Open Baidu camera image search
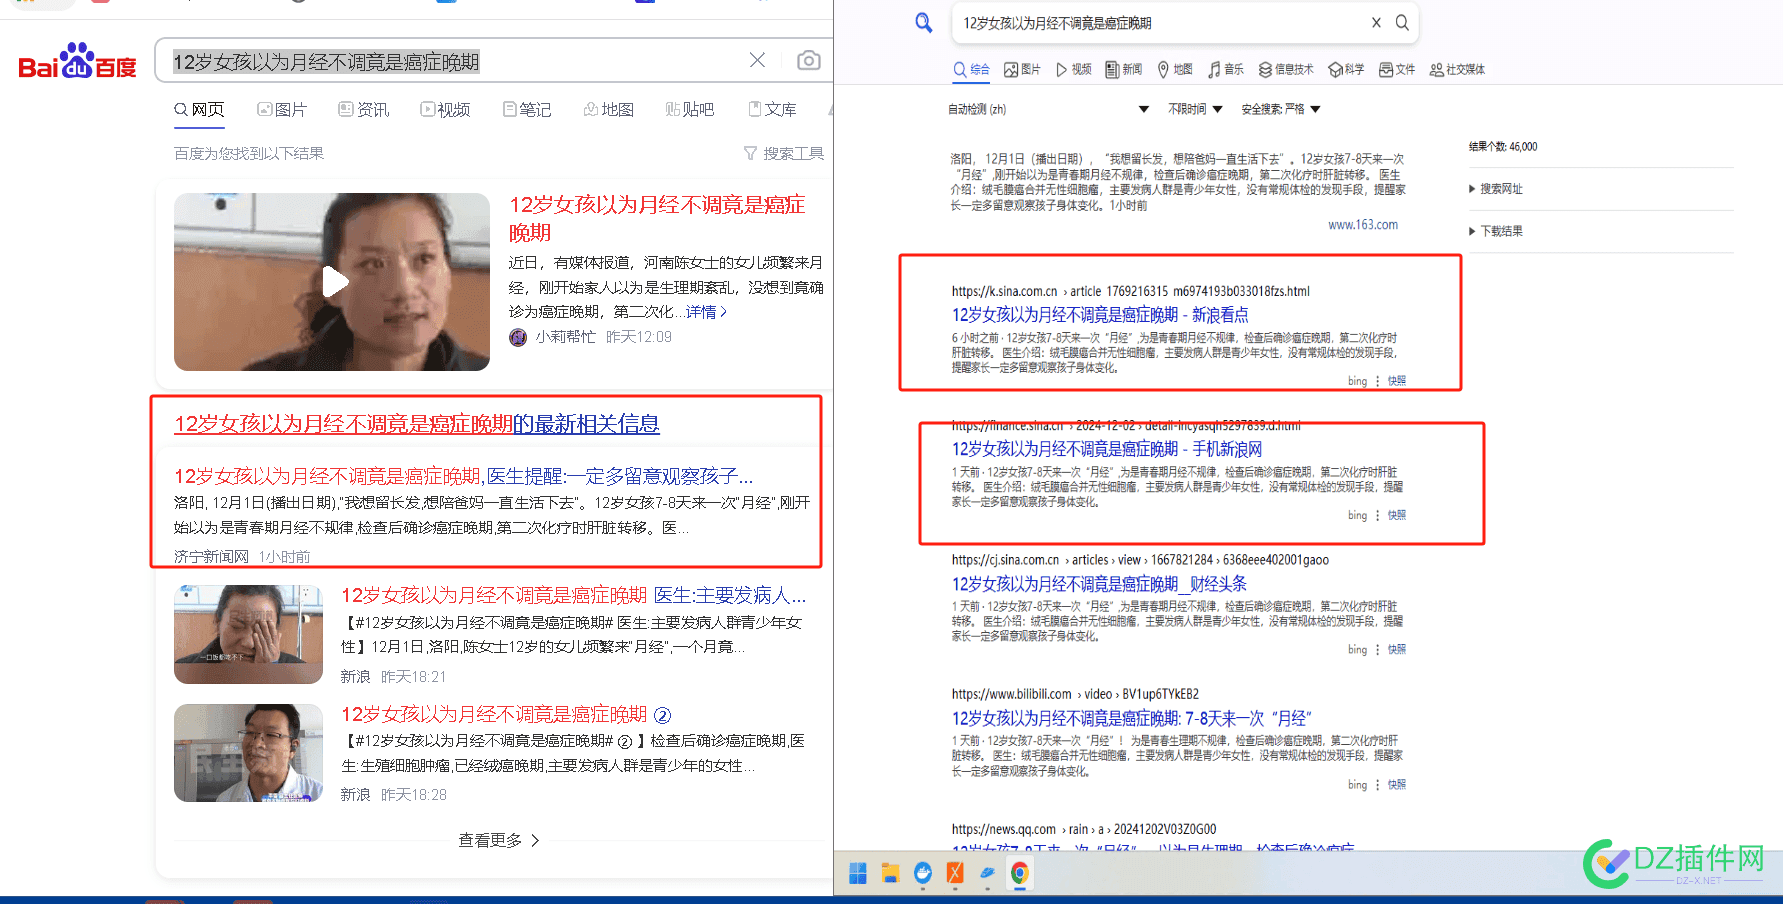Image resolution: width=1783 pixels, height=904 pixels. [x=808, y=60]
